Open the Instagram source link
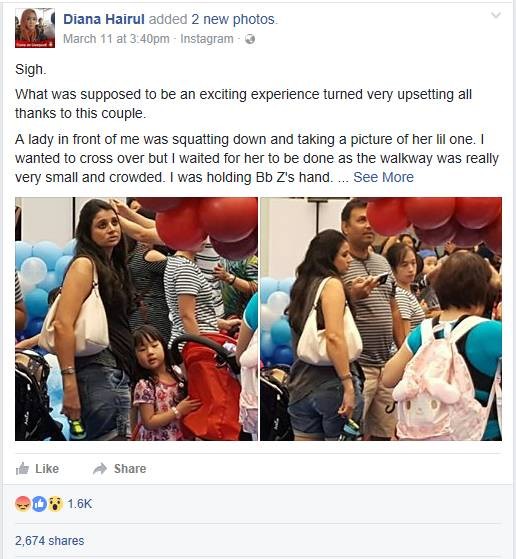This screenshot has height=559, width=516. [207, 39]
